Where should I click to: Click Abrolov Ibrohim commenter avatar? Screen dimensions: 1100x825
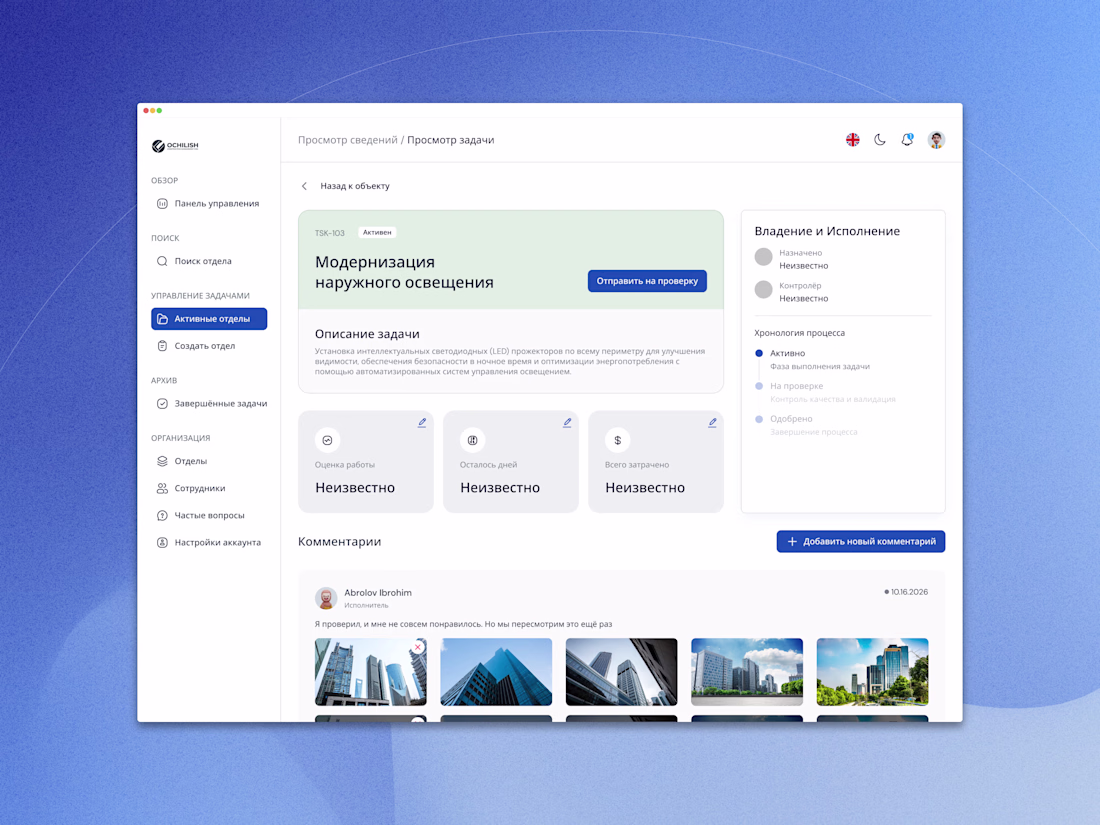(326, 598)
